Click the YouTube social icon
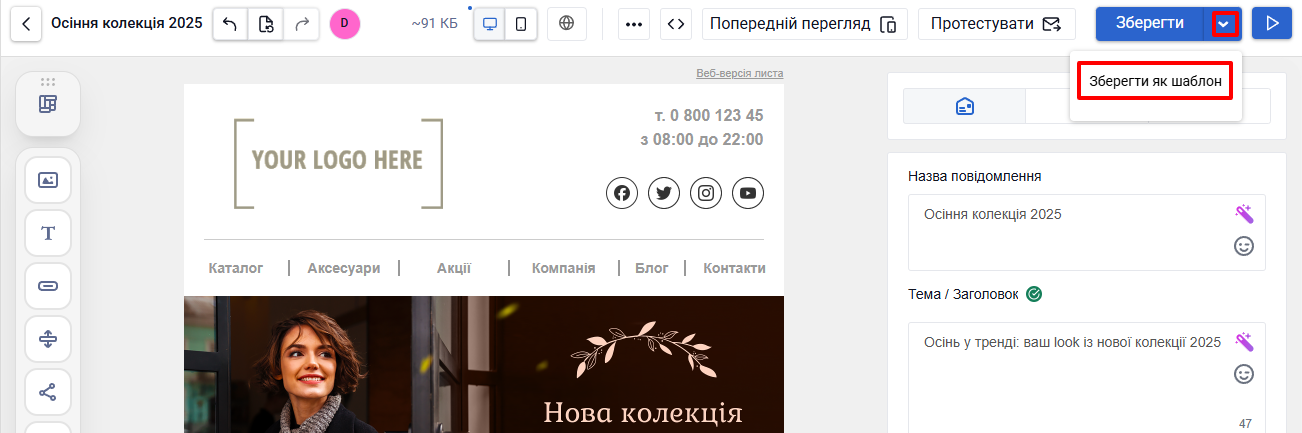 (748, 193)
